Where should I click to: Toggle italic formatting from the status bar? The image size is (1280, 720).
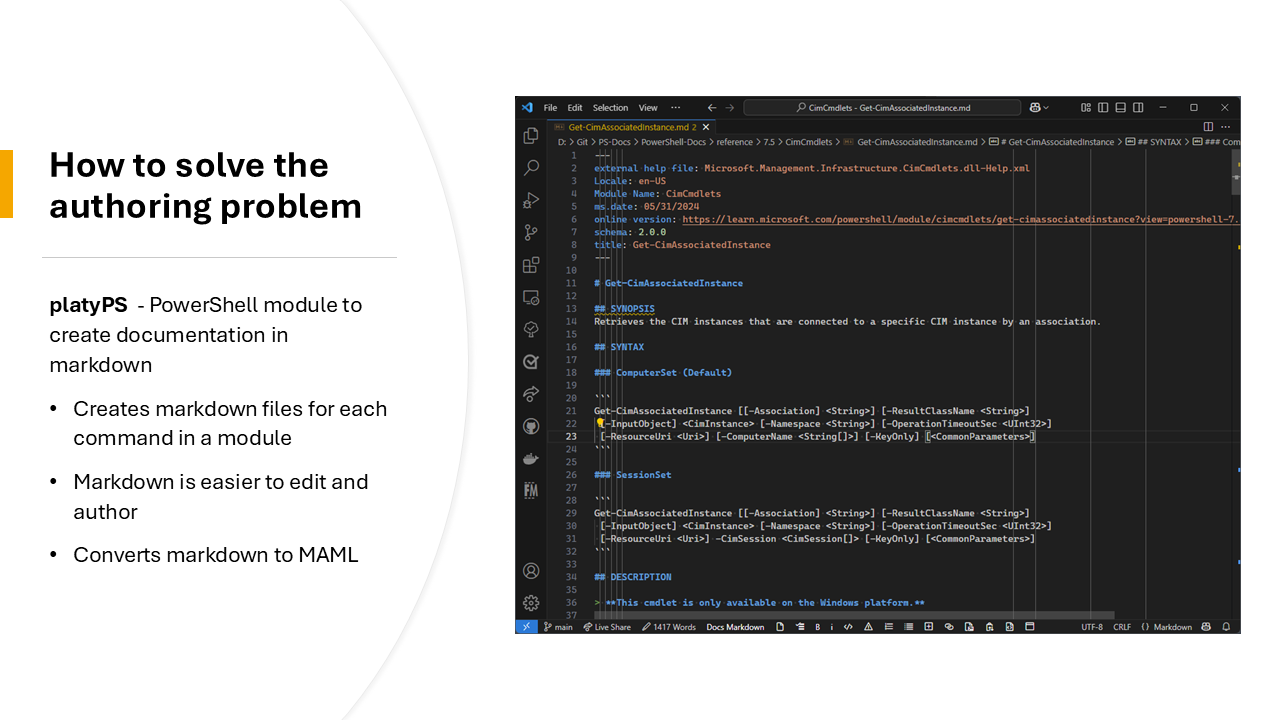click(x=832, y=626)
